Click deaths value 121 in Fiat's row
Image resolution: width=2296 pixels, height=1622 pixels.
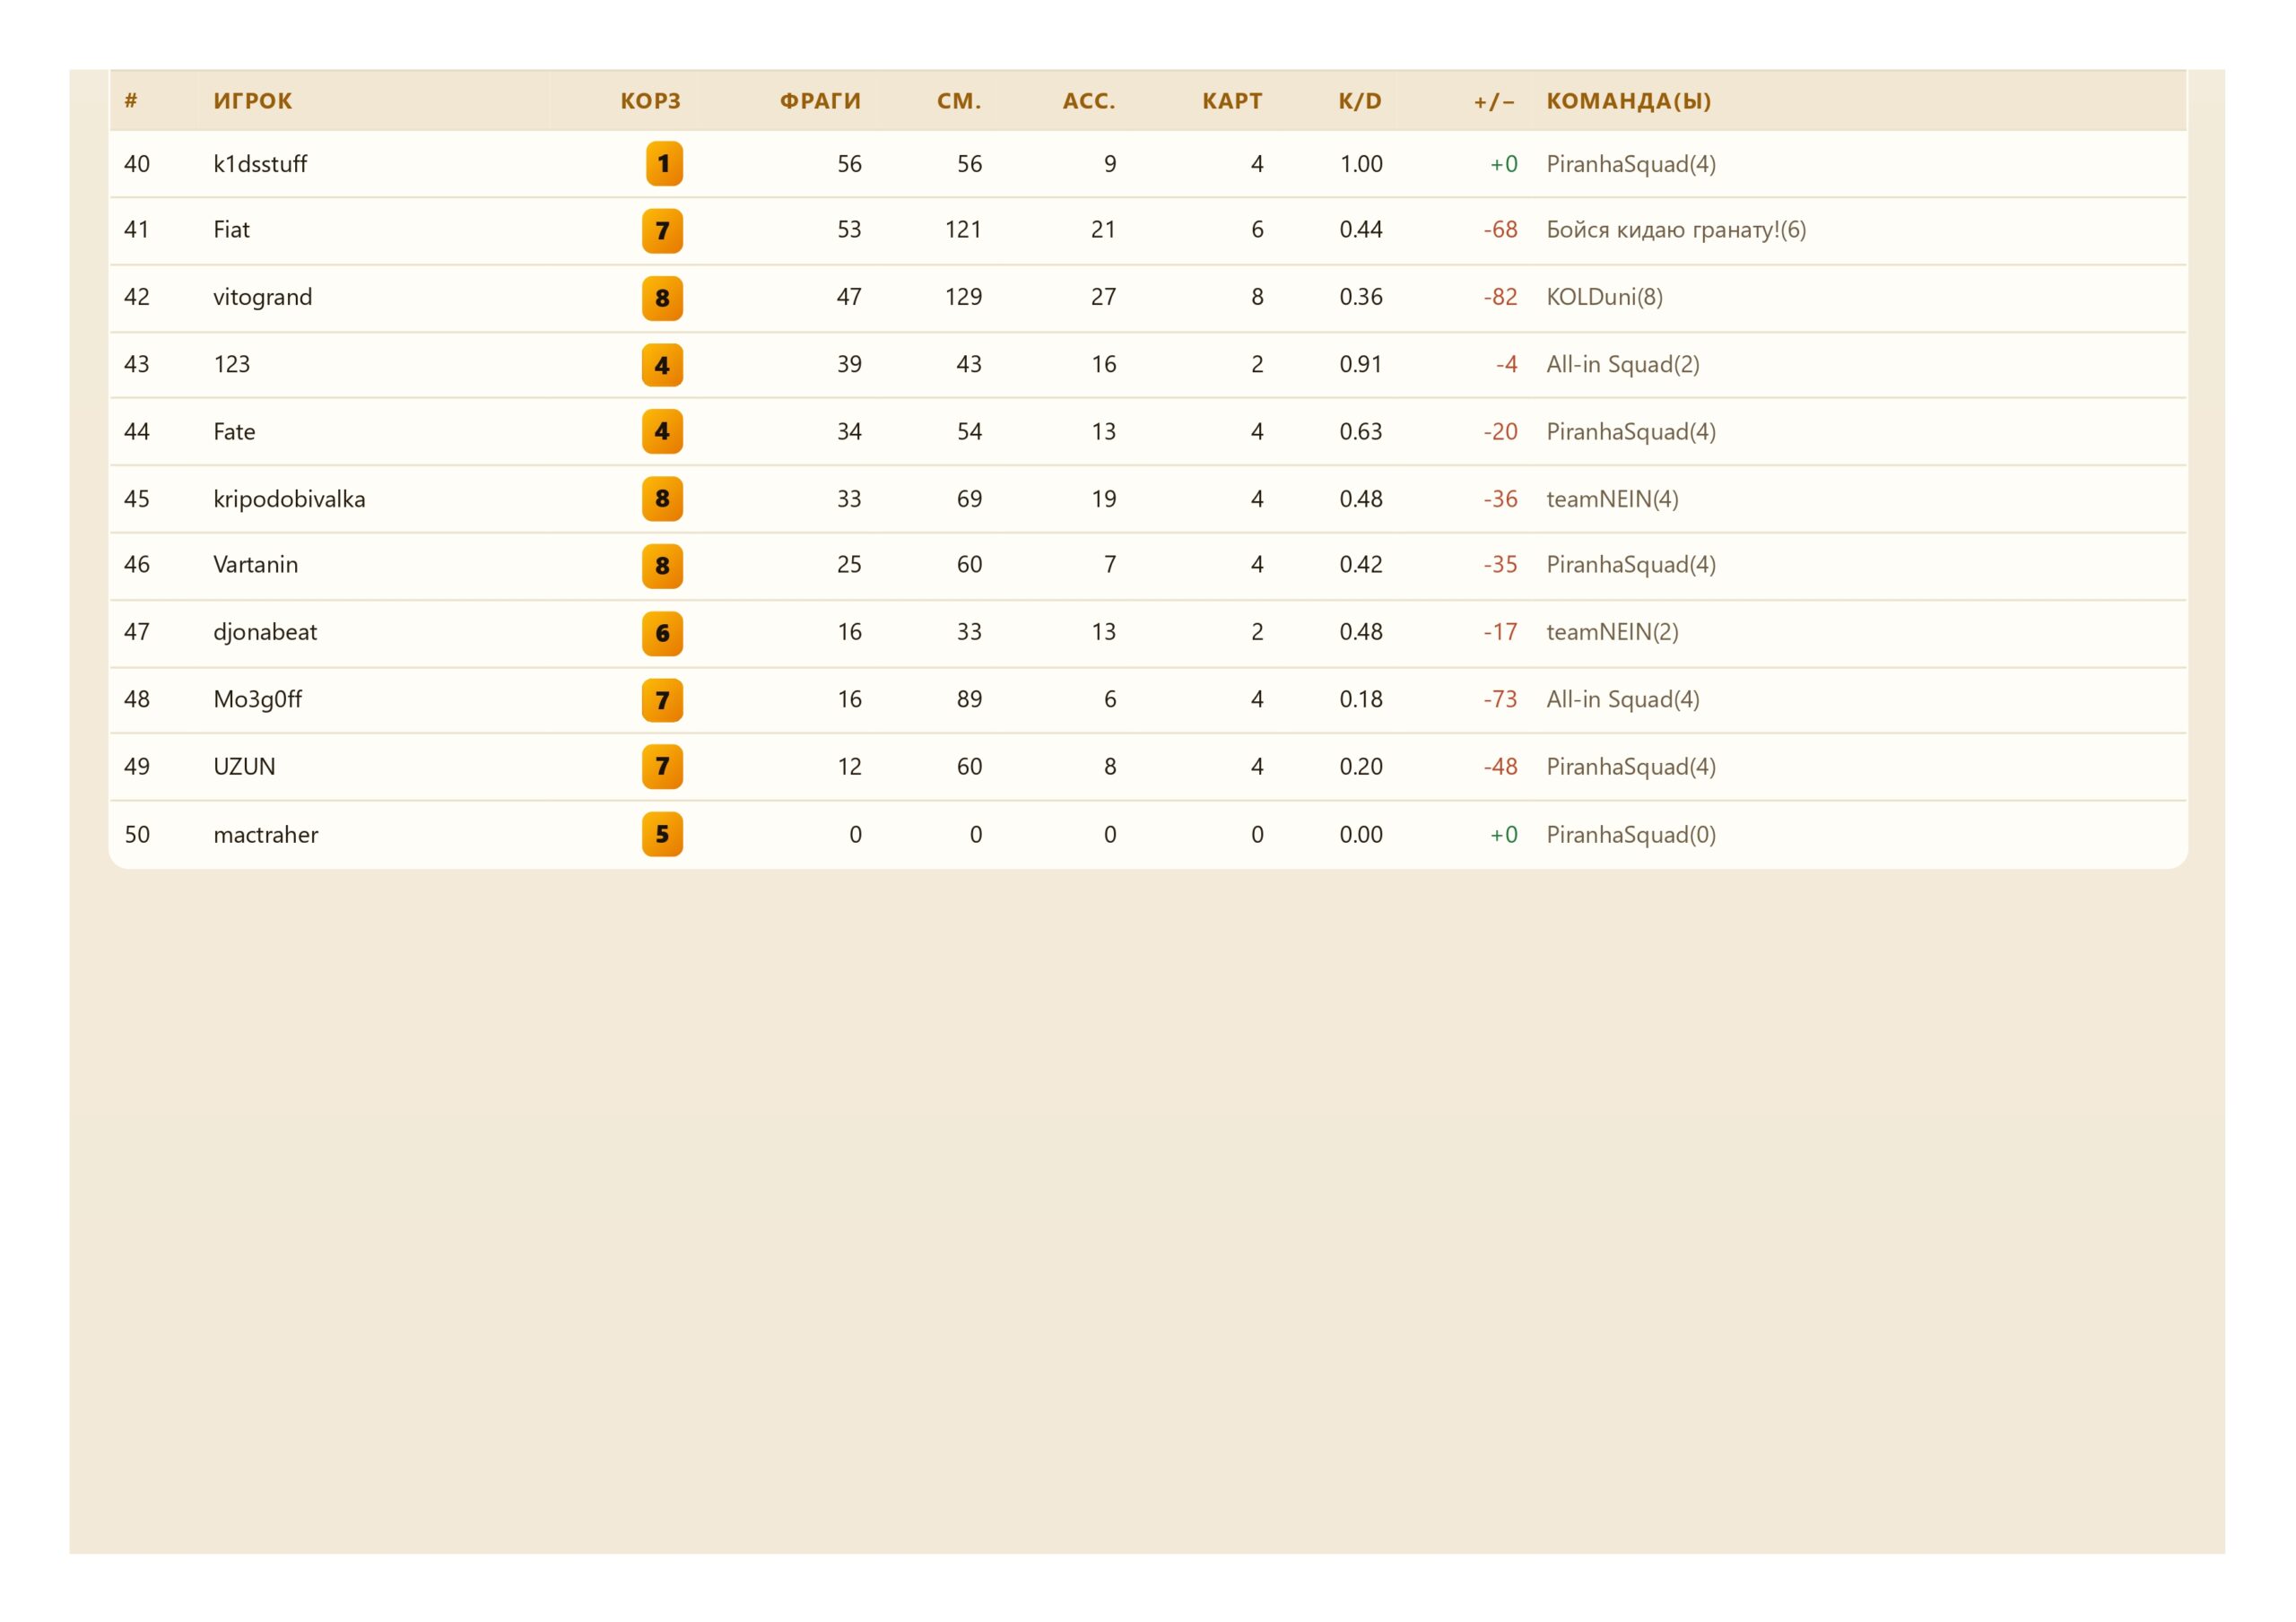pyautogui.click(x=963, y=230)
